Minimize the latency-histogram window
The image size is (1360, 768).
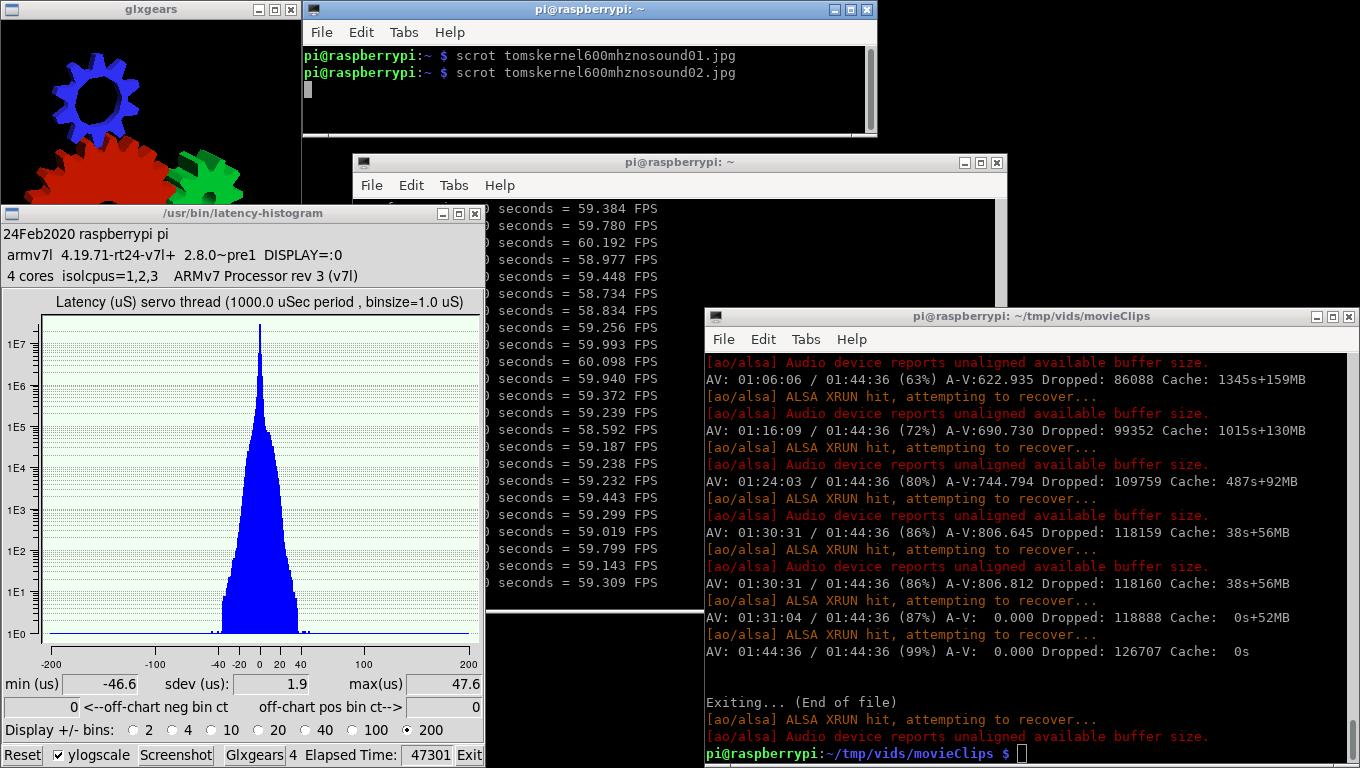(x=442, y=214)
